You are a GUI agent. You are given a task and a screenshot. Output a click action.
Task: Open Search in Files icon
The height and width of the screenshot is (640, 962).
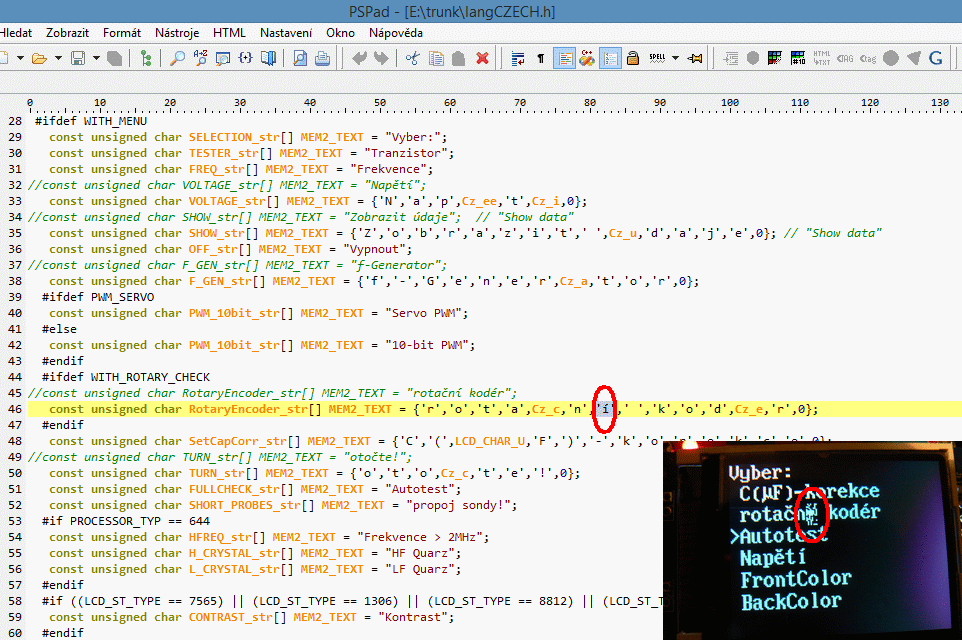223,58
